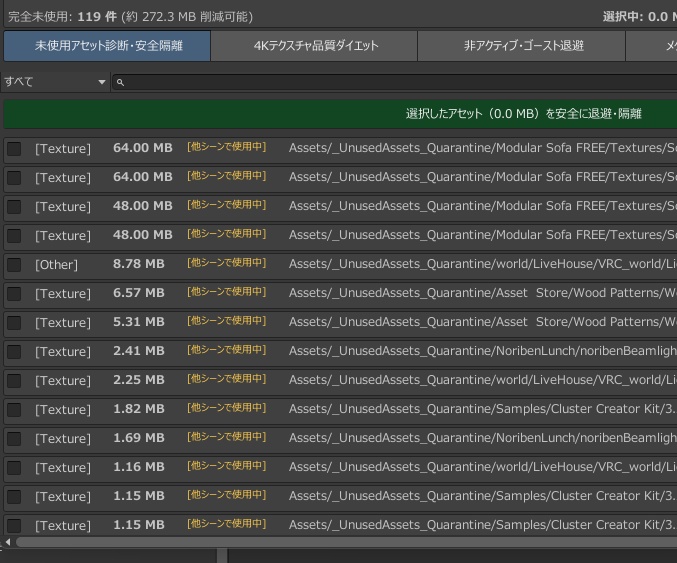
Task: Click the 1.16 MB size value
Action: [139, 467]
